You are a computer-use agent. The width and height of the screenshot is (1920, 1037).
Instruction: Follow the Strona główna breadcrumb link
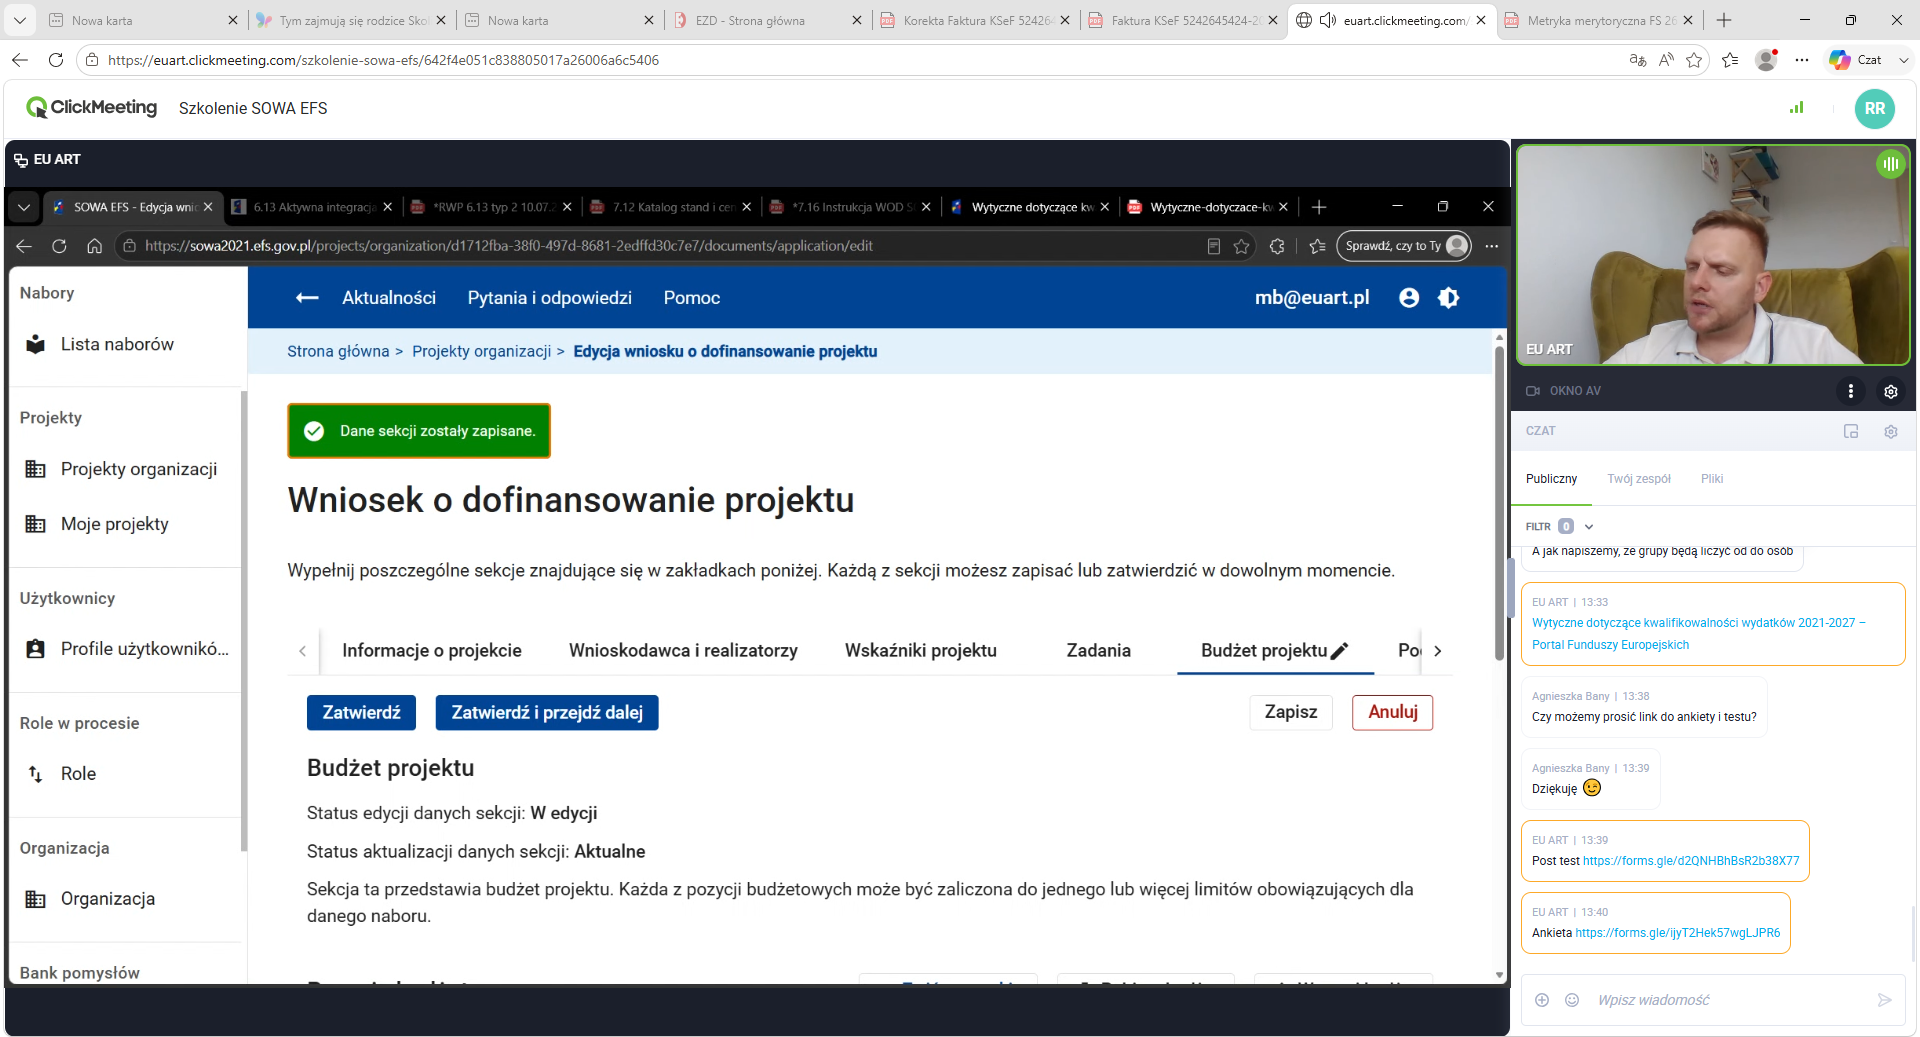point(338,352)
